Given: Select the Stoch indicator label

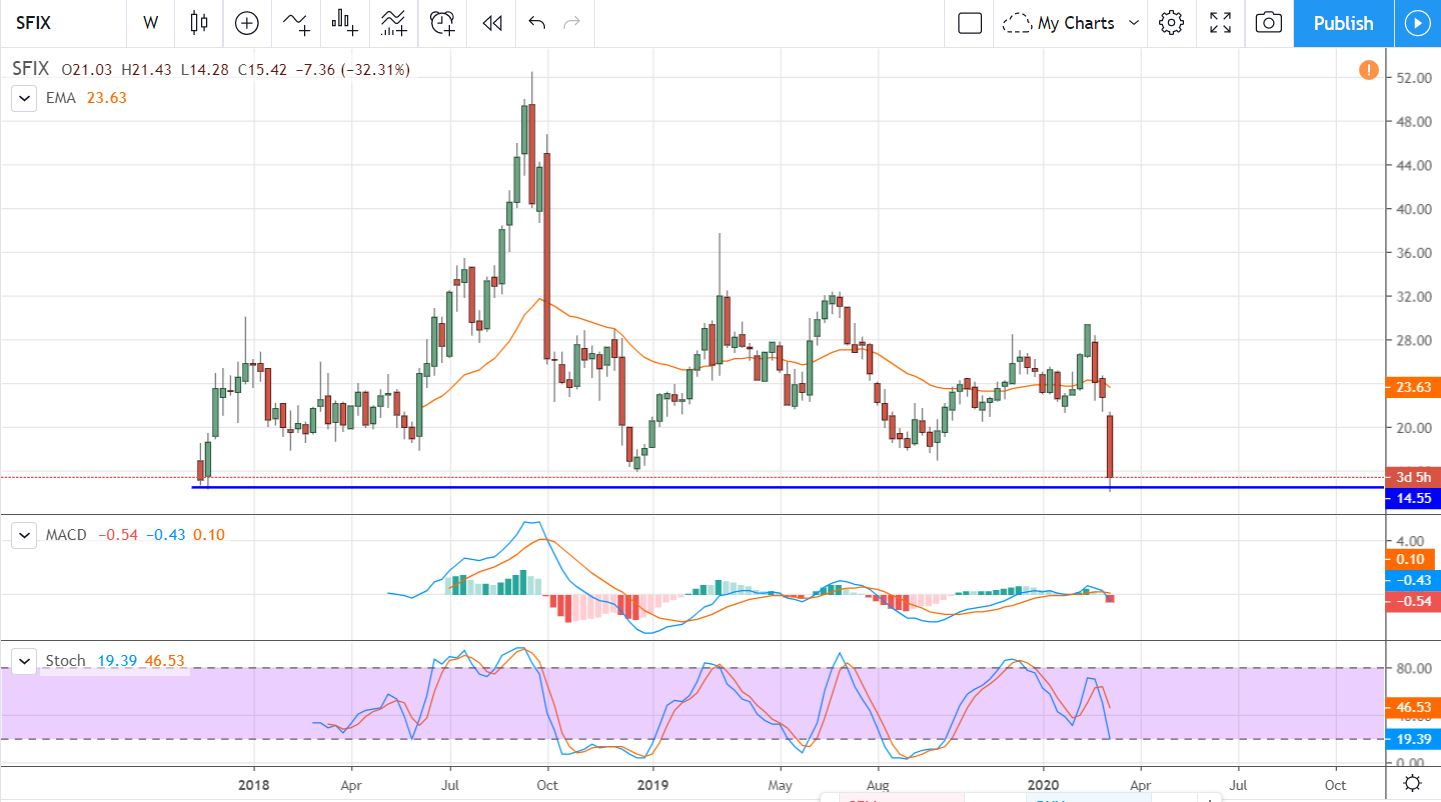Looking at the screenshot, I should pyautogui.click(x=66, y=661).
